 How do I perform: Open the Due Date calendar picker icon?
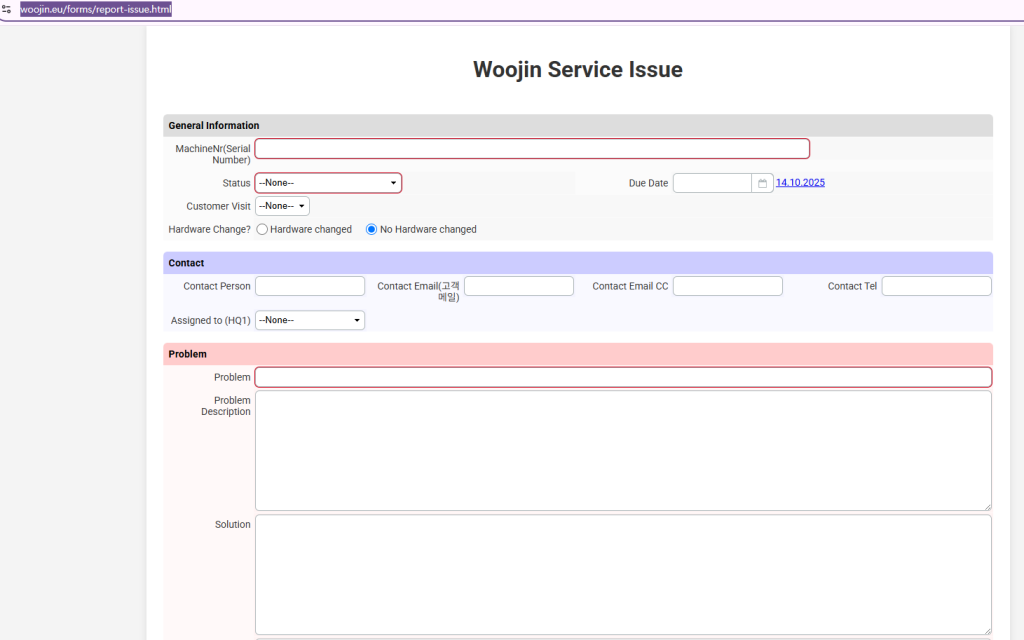(762, 183)
